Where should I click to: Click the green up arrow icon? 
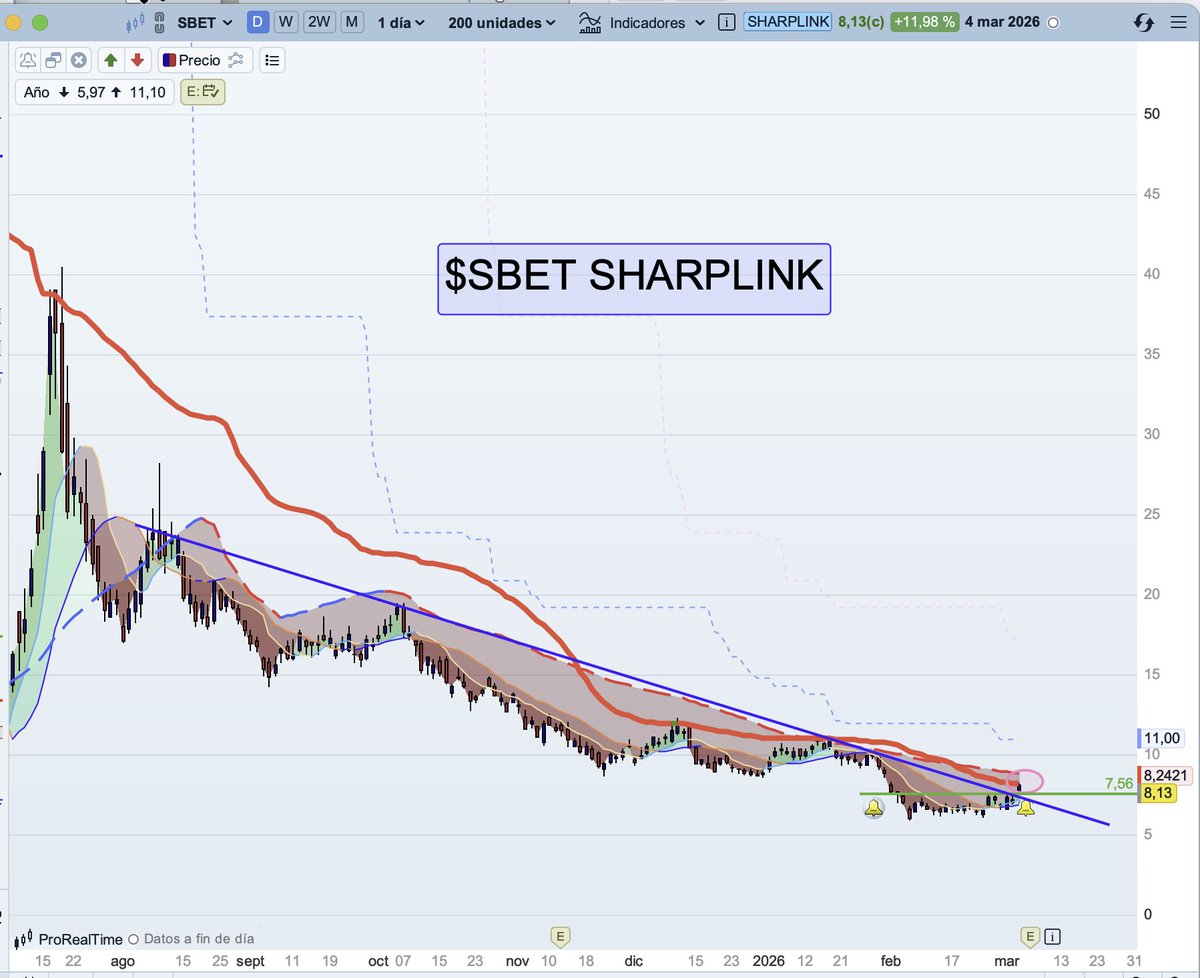pos(111,60)
